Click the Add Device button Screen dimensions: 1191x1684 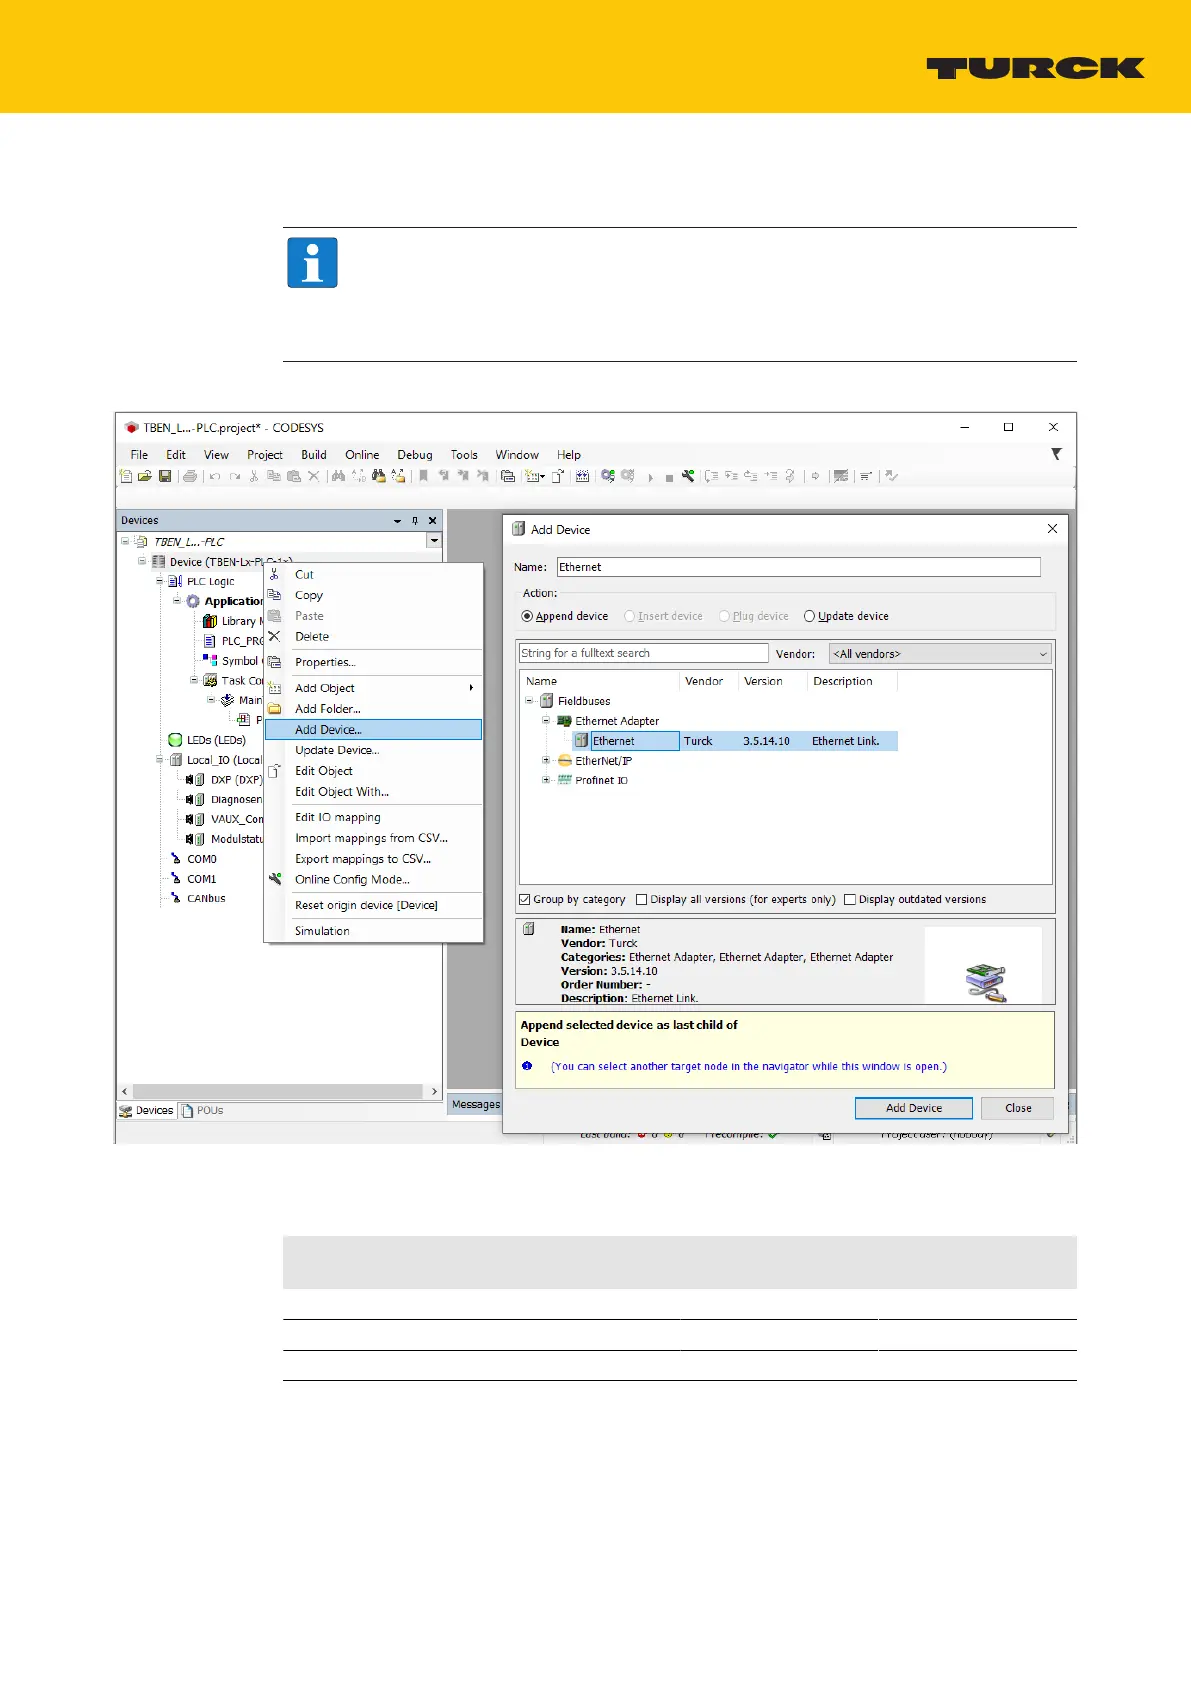[913, 1108]
